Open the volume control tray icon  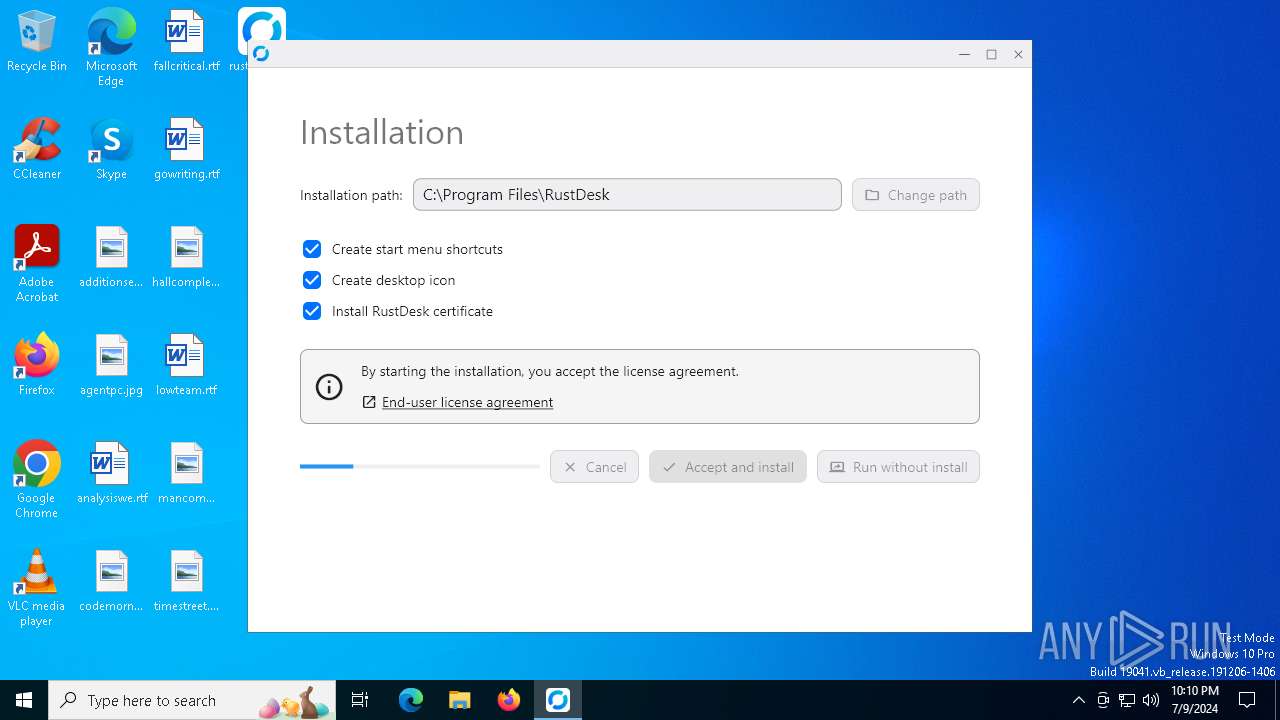tap(1151, 700)
